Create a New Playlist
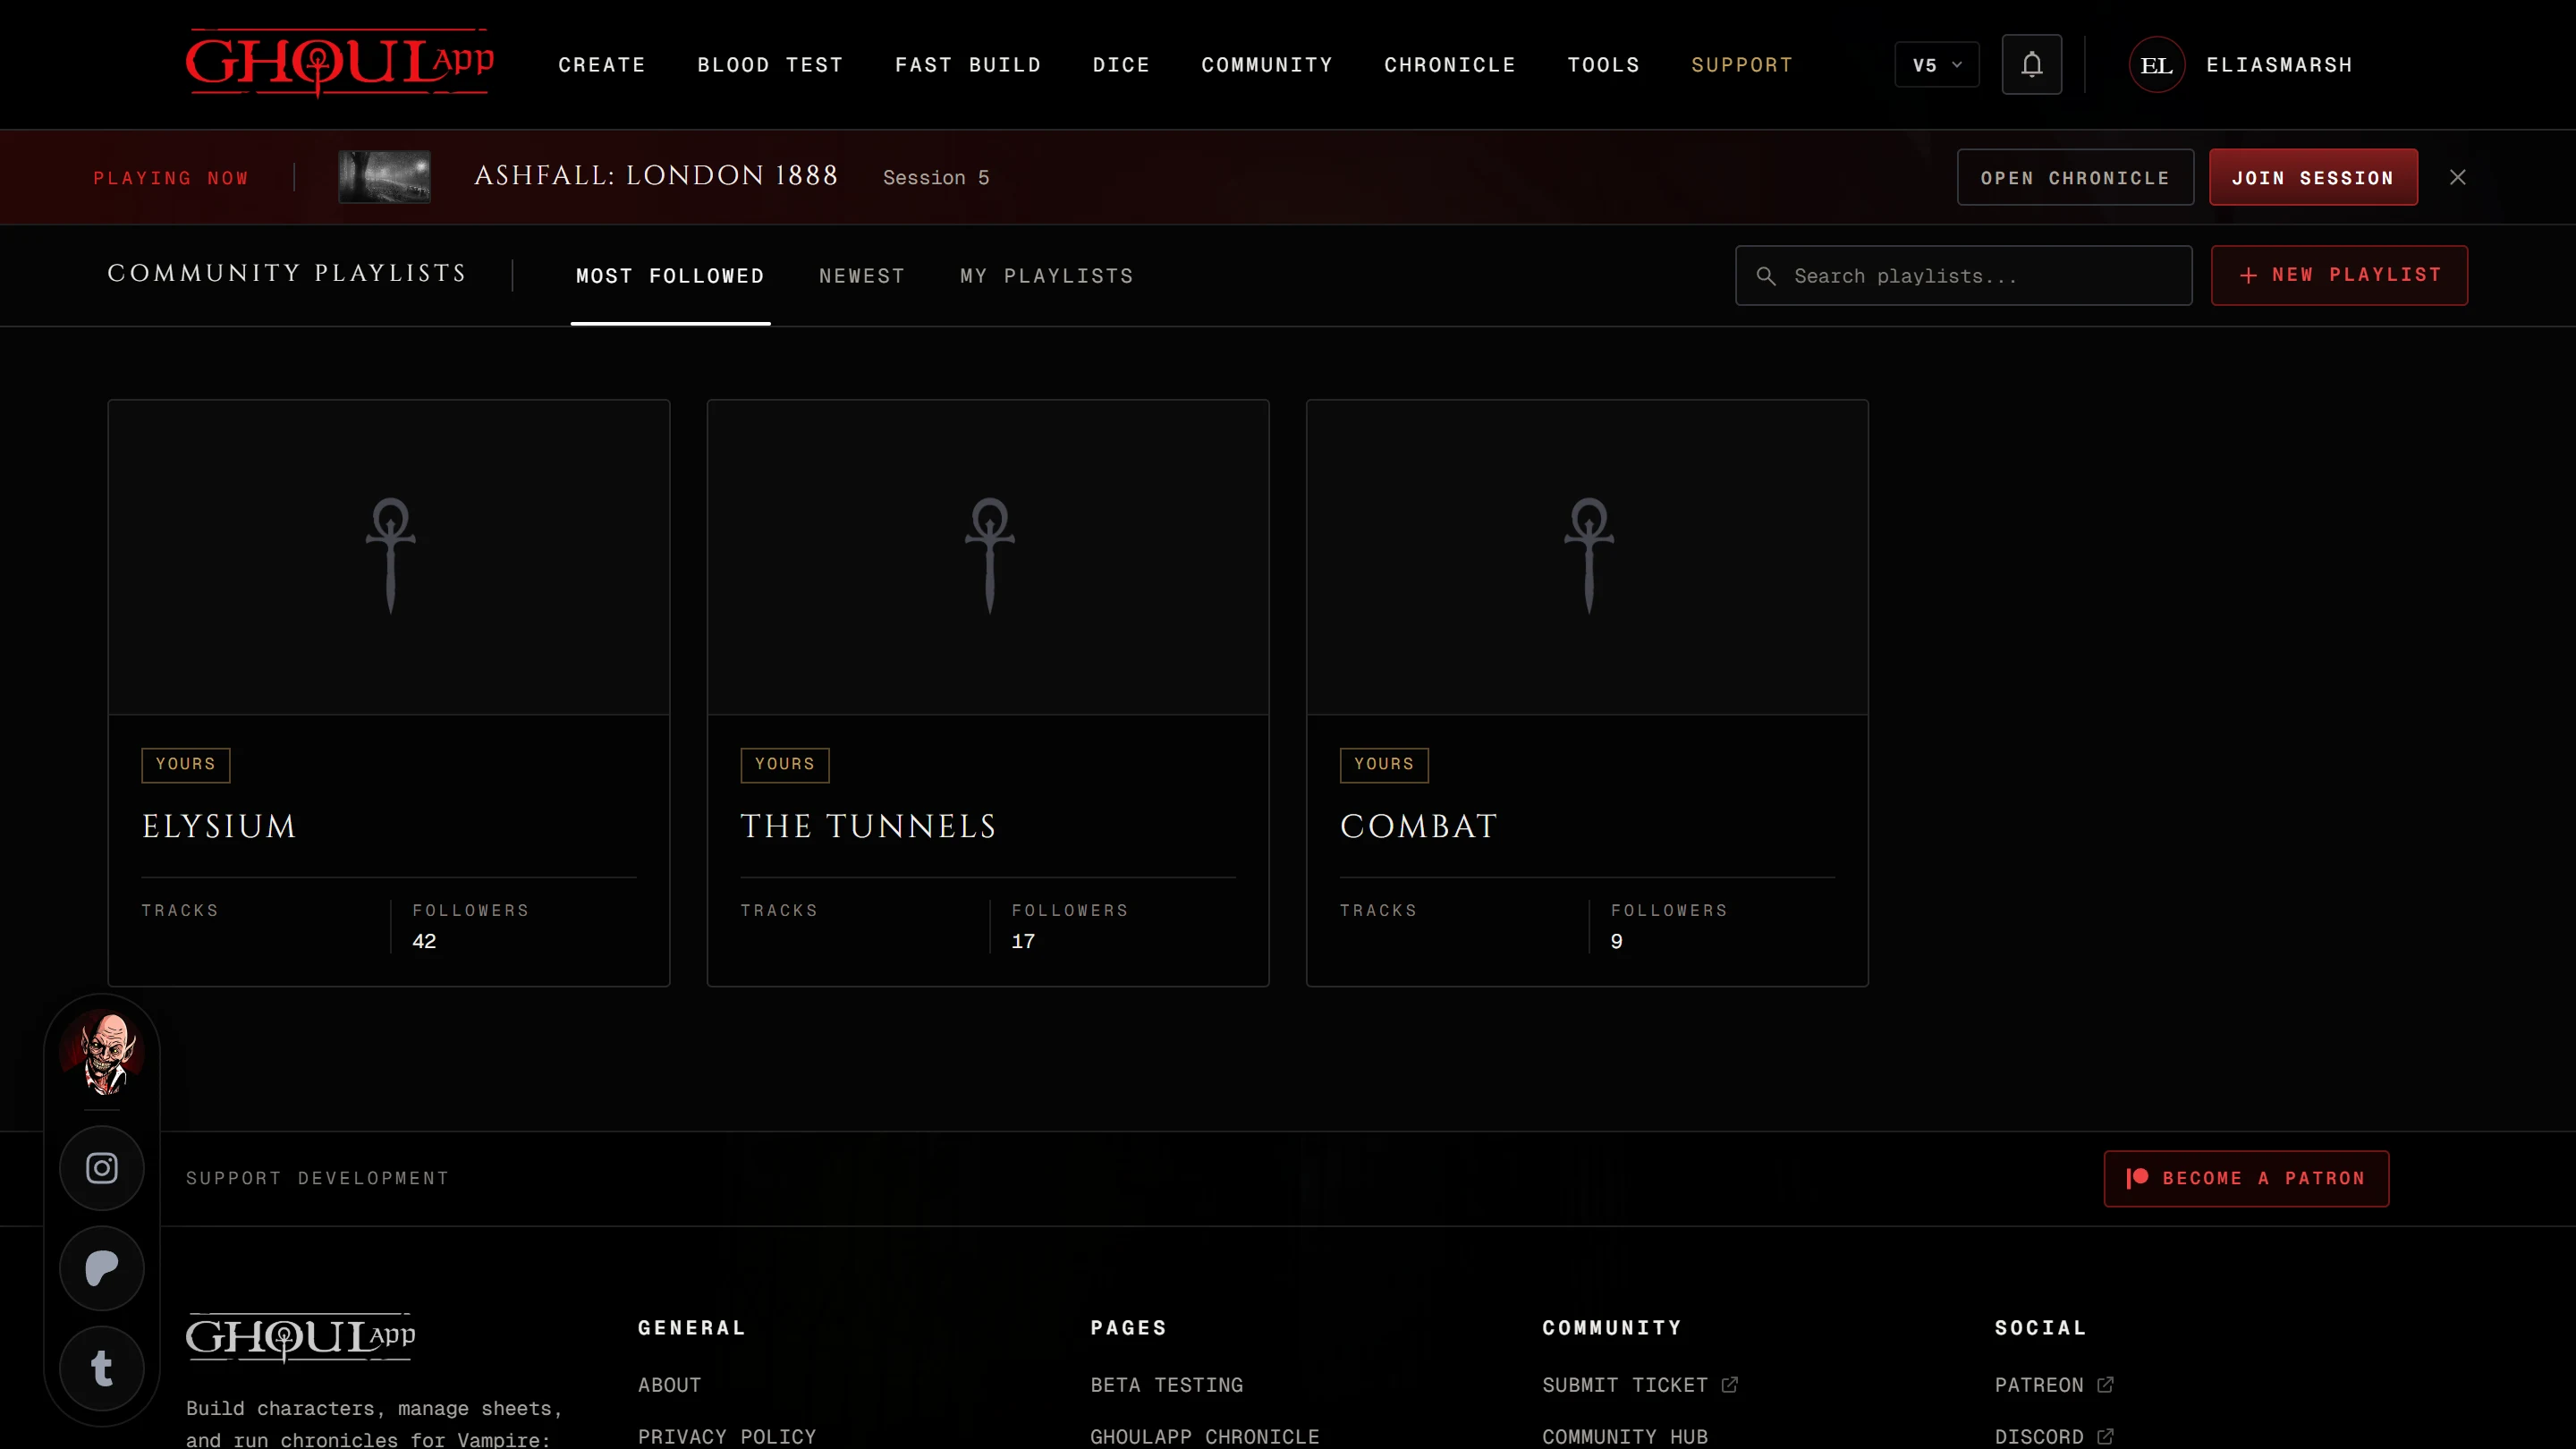 point(2339,275)
